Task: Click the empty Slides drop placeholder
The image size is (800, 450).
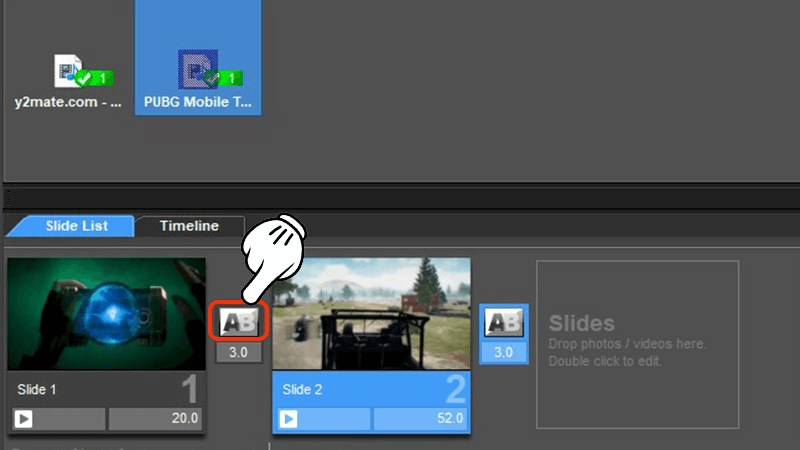Action: (x=637, y=343)
